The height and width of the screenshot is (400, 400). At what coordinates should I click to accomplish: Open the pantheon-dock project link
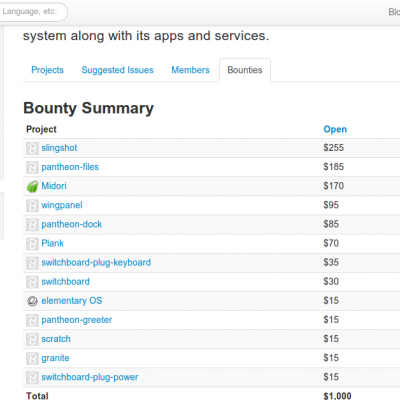coord(72,224)
